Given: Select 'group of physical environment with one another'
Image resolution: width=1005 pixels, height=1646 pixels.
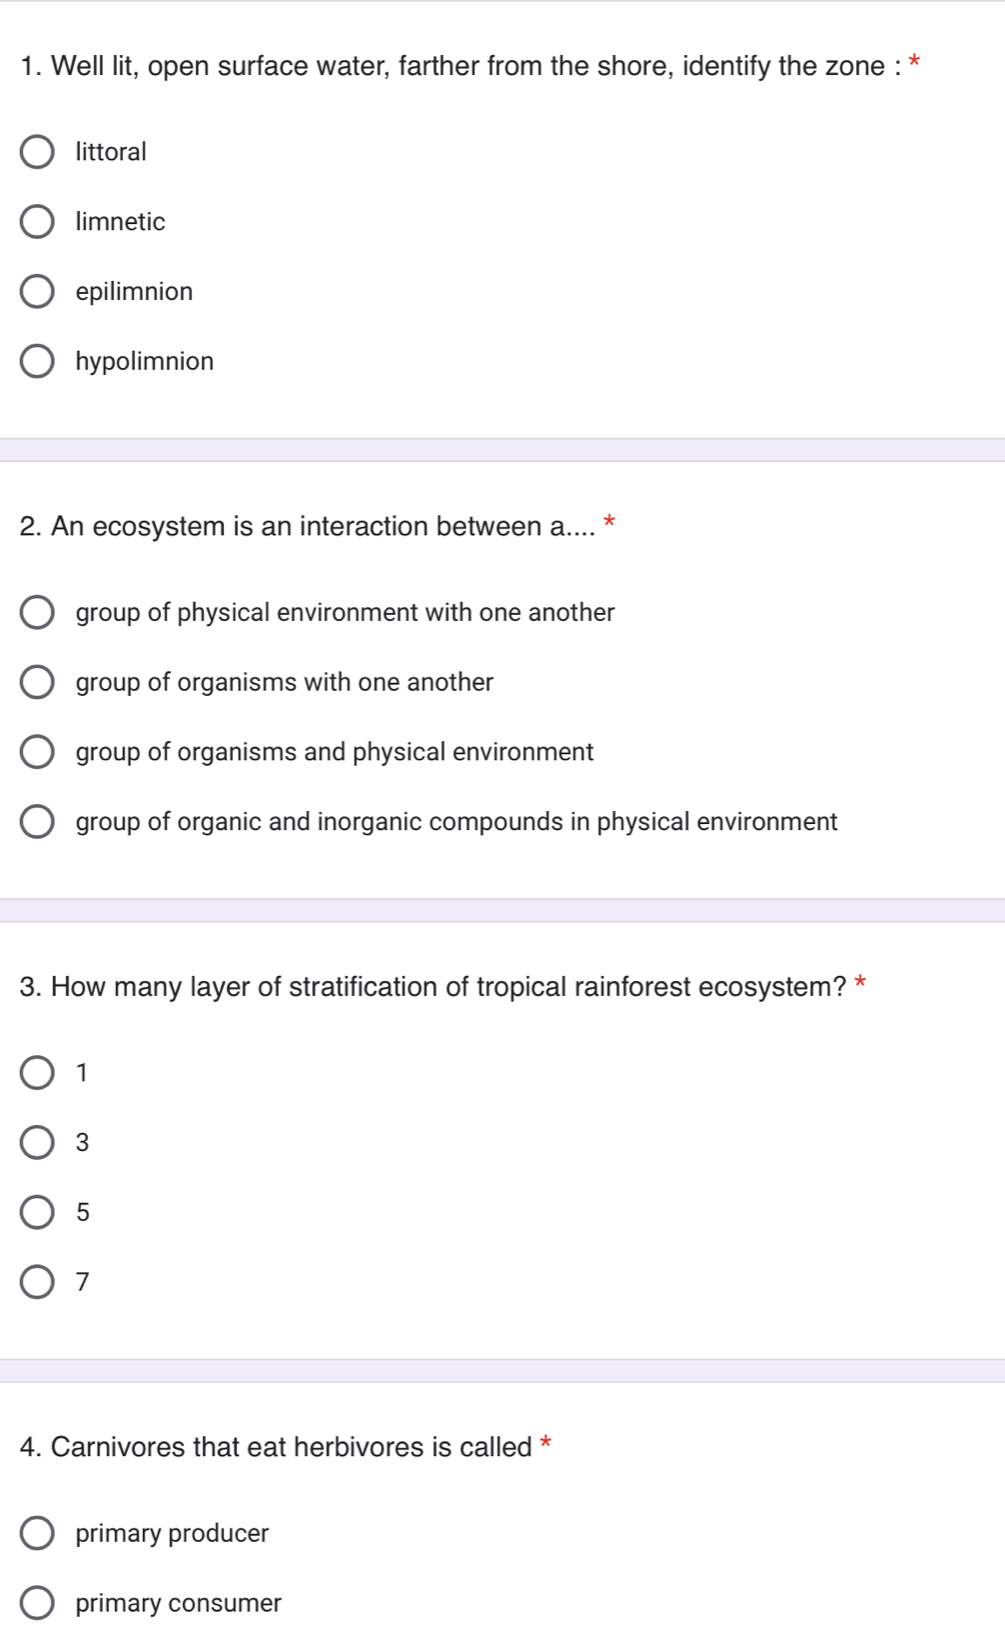Looking at the screenshot, I should (x=38, y=613).
